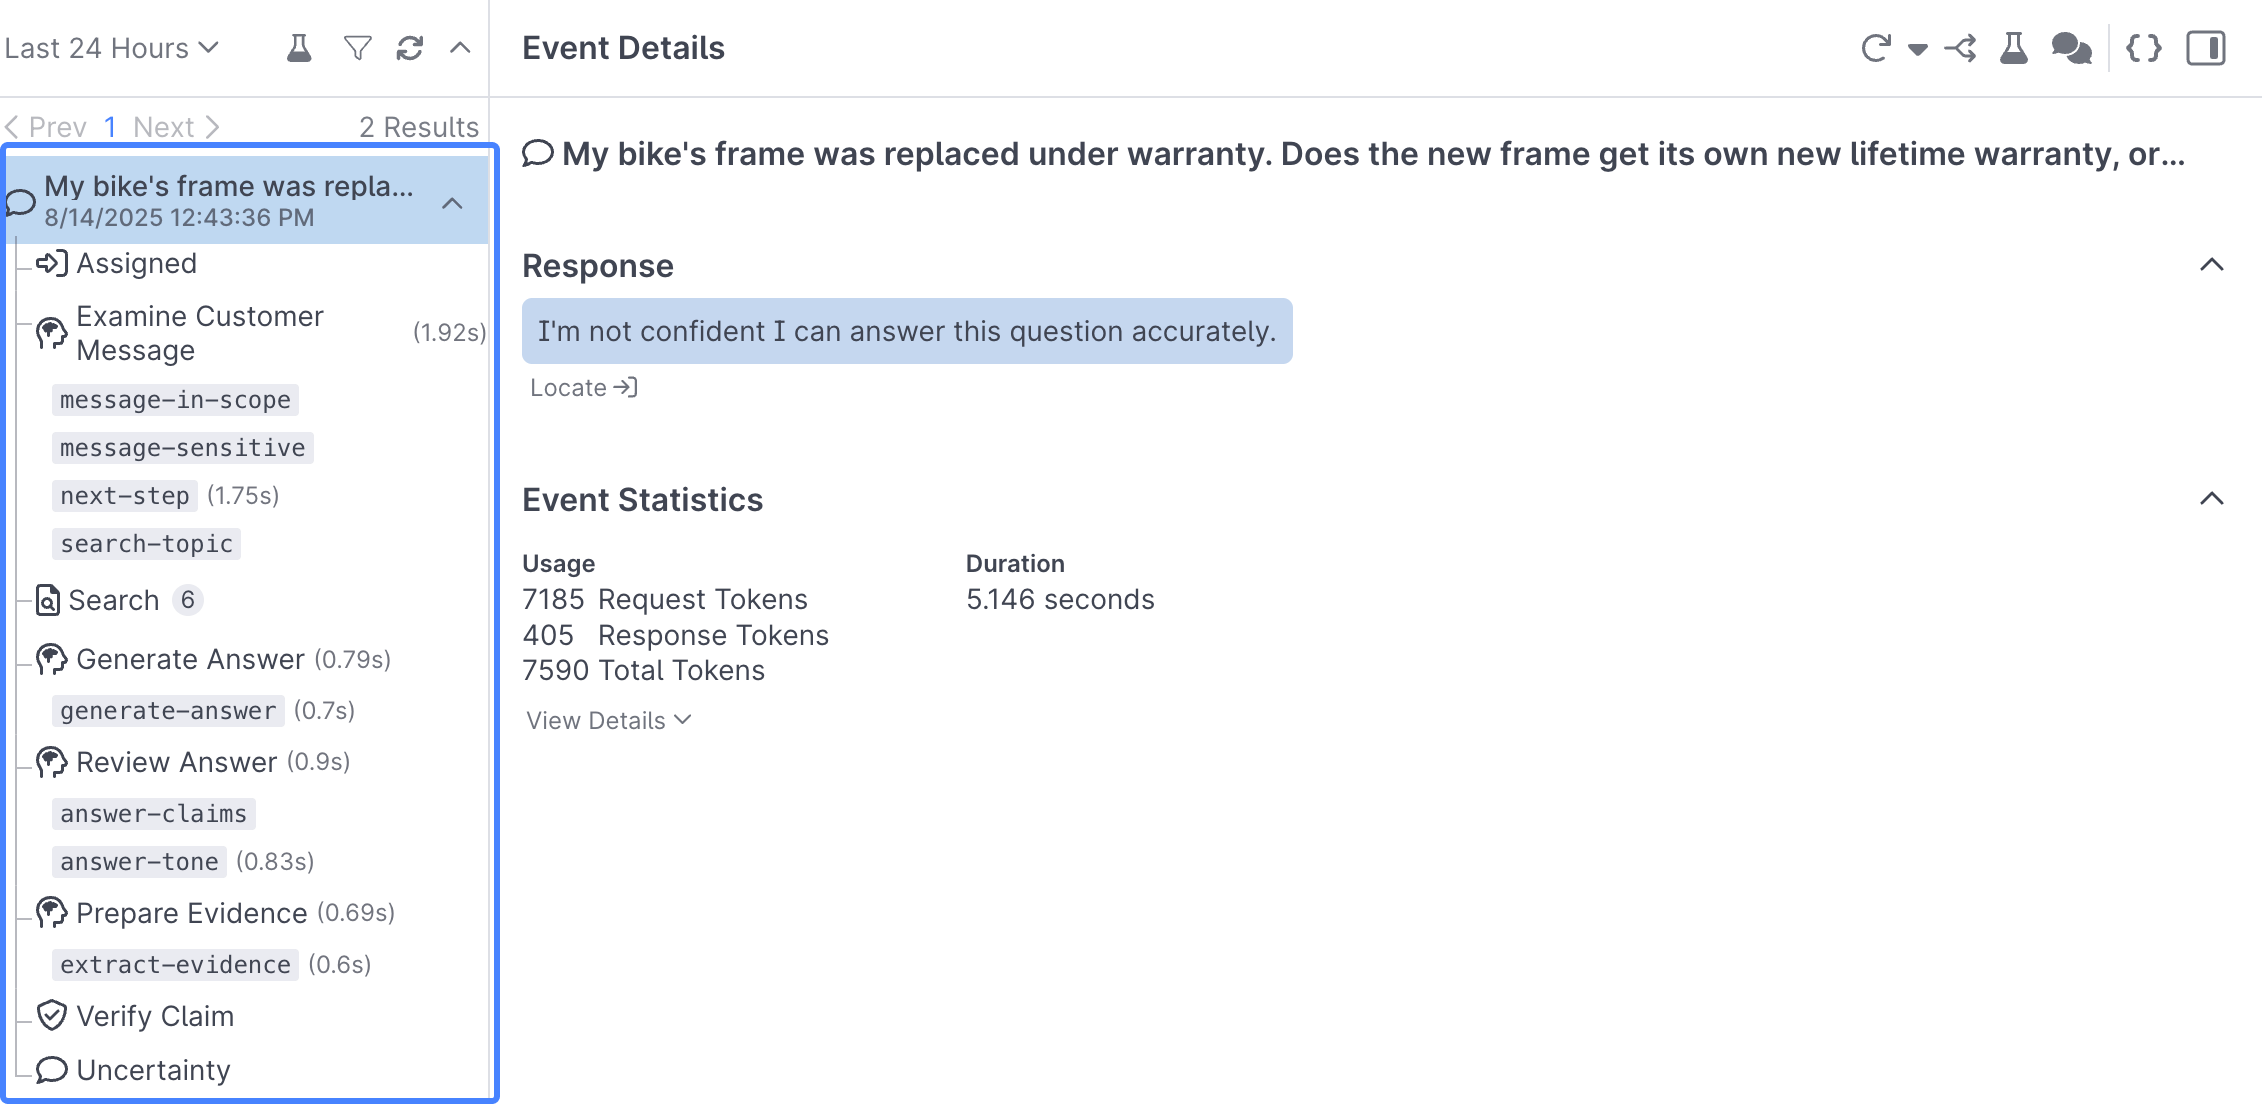Open the filter funnel icon
This screenshot has height=1104, width=2262.
tap(357, 48)
